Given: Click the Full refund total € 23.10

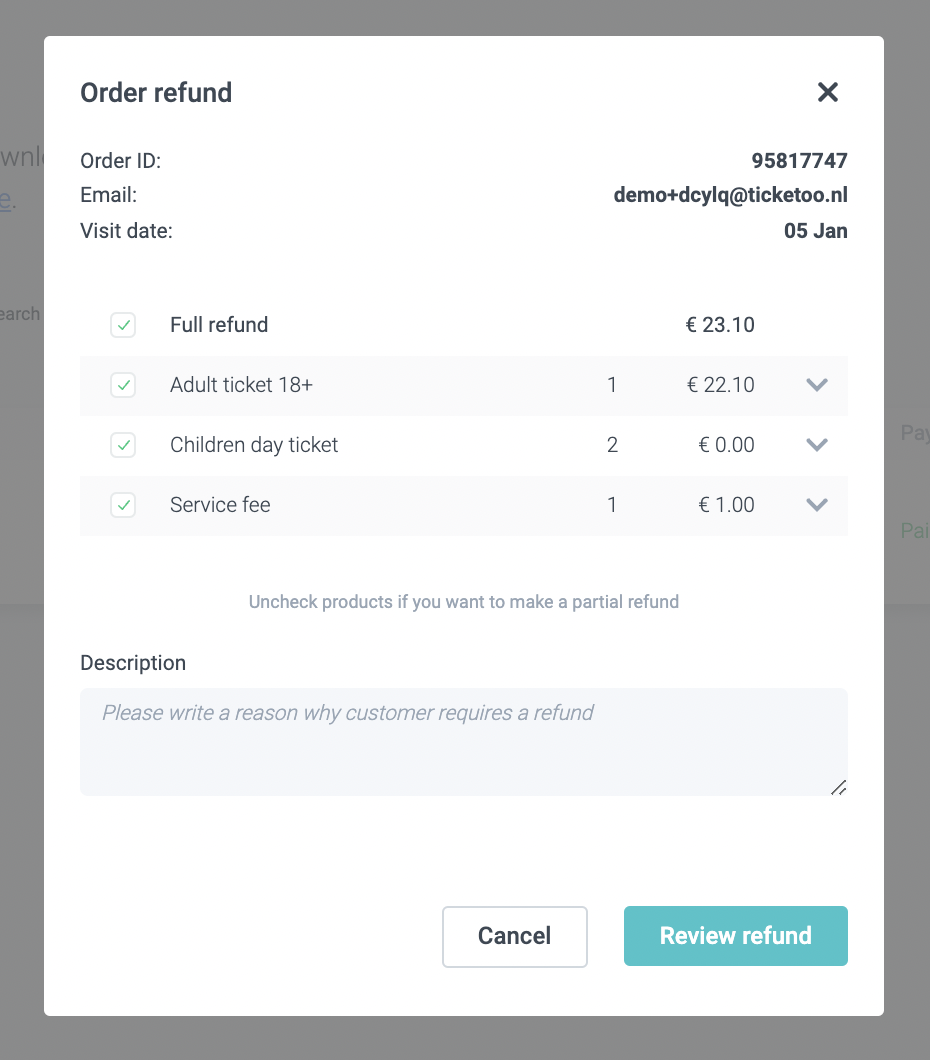Looking at the screenshot, I should [720, 325].
